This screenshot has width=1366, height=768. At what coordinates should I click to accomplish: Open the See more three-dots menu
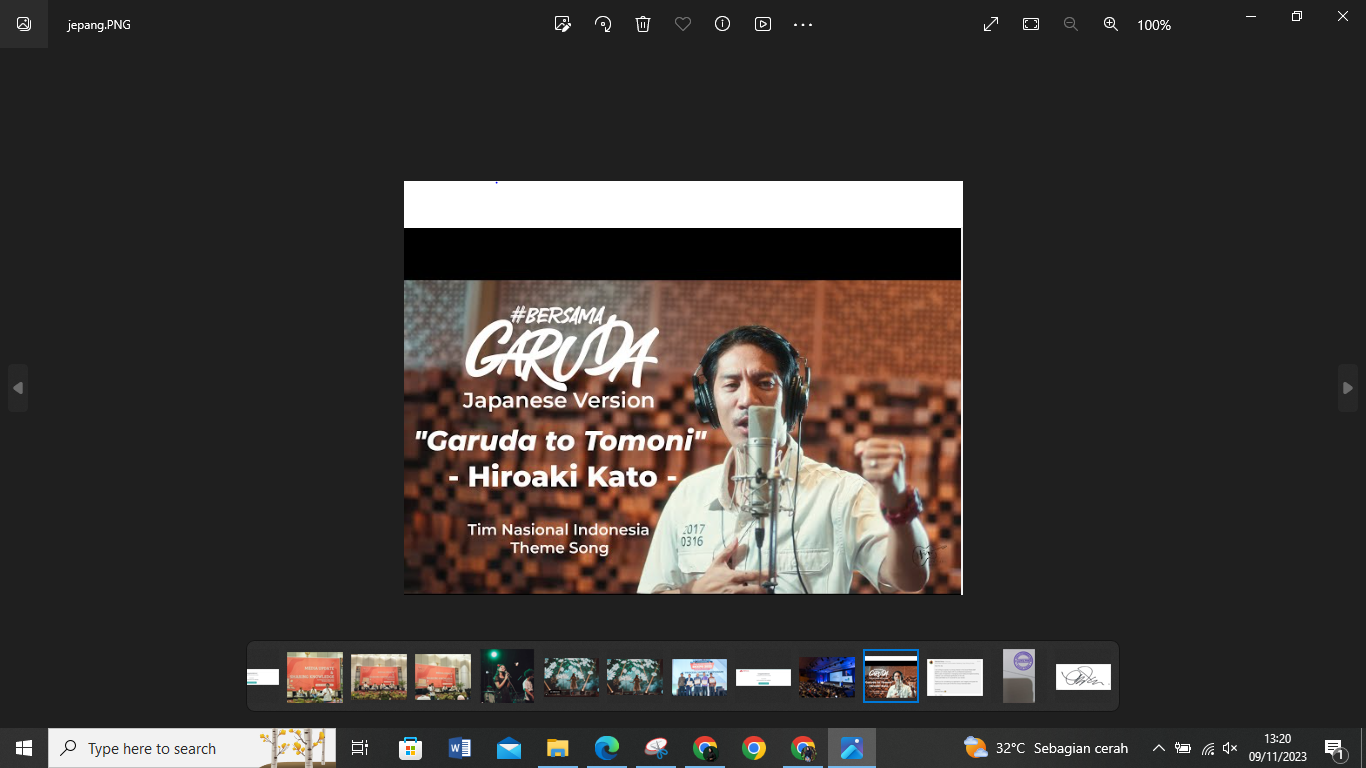point(803,24)
